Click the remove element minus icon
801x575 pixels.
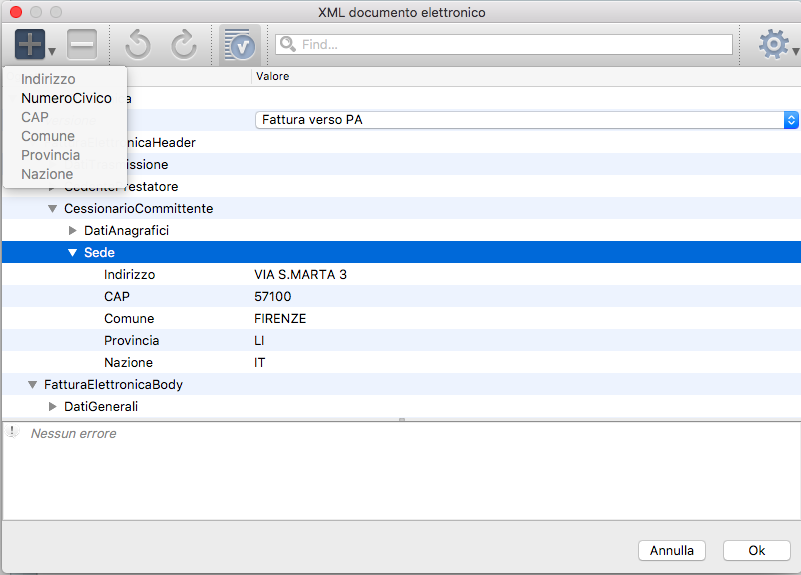click(82, 44)
